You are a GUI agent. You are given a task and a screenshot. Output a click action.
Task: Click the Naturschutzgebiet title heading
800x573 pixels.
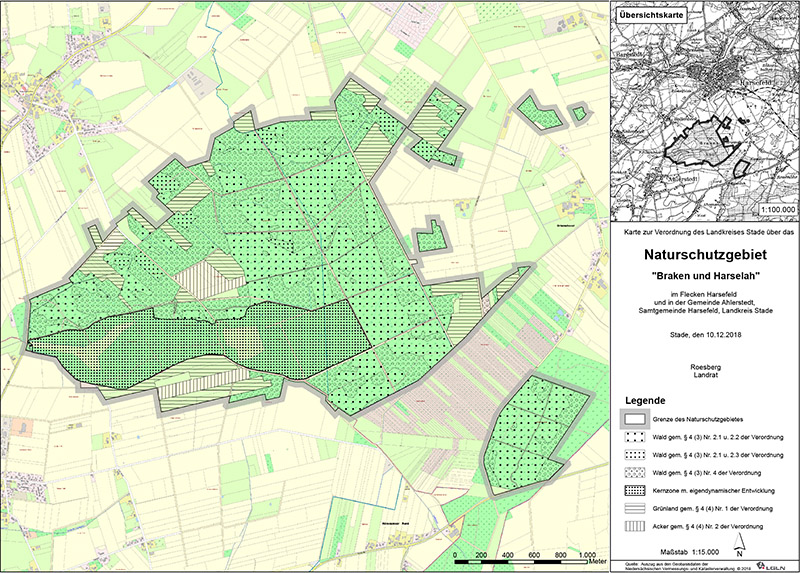point(706,256)
